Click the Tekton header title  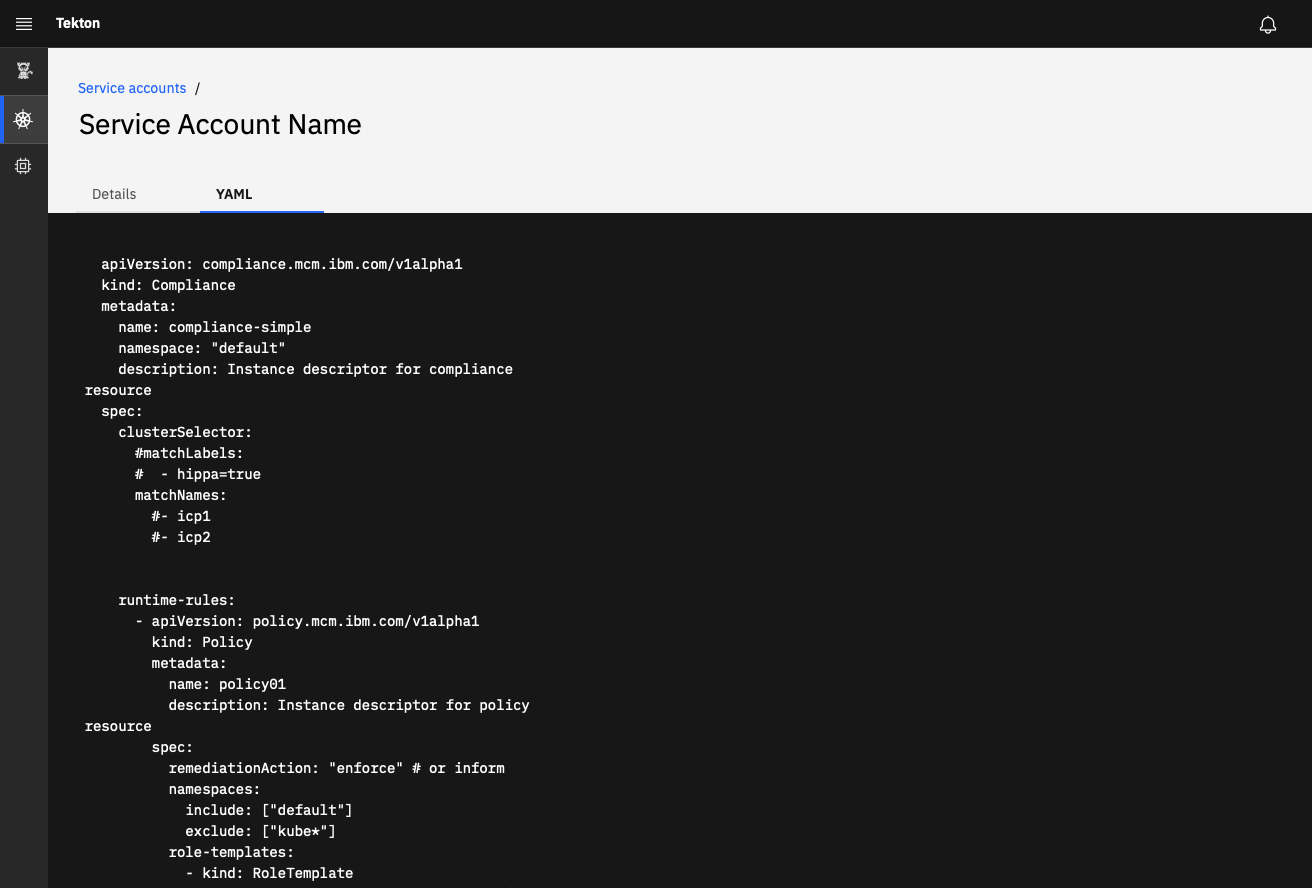click(x=78, y=23)
